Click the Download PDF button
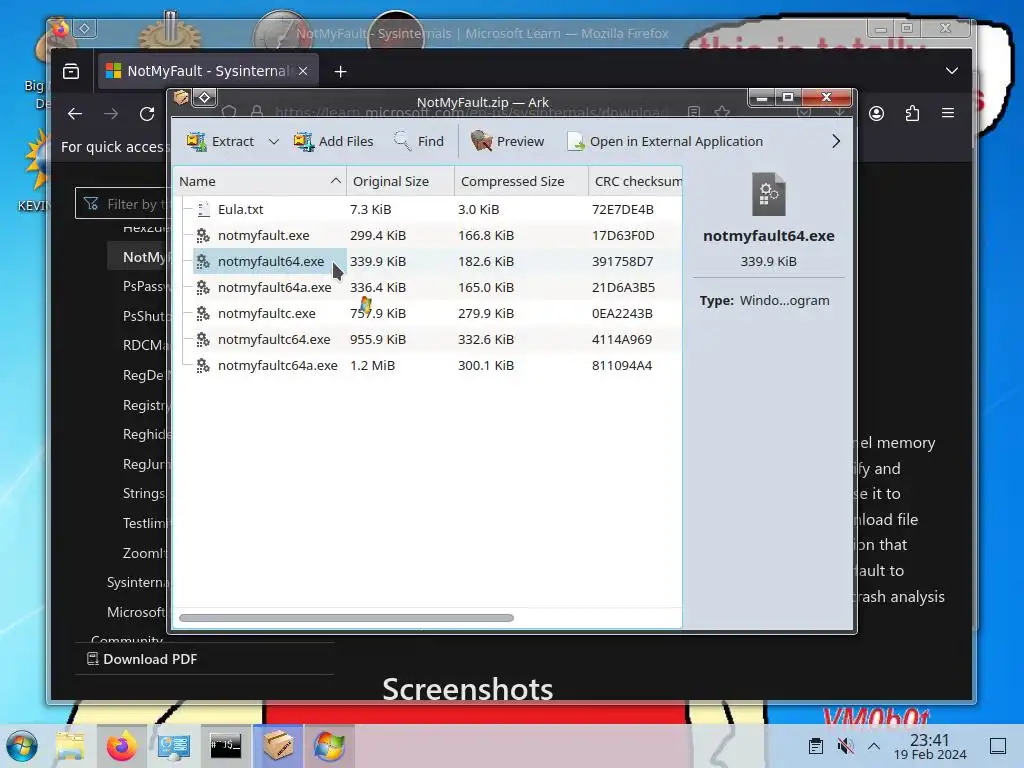This screenshot has width=1024, height=768. click(142, 659)
